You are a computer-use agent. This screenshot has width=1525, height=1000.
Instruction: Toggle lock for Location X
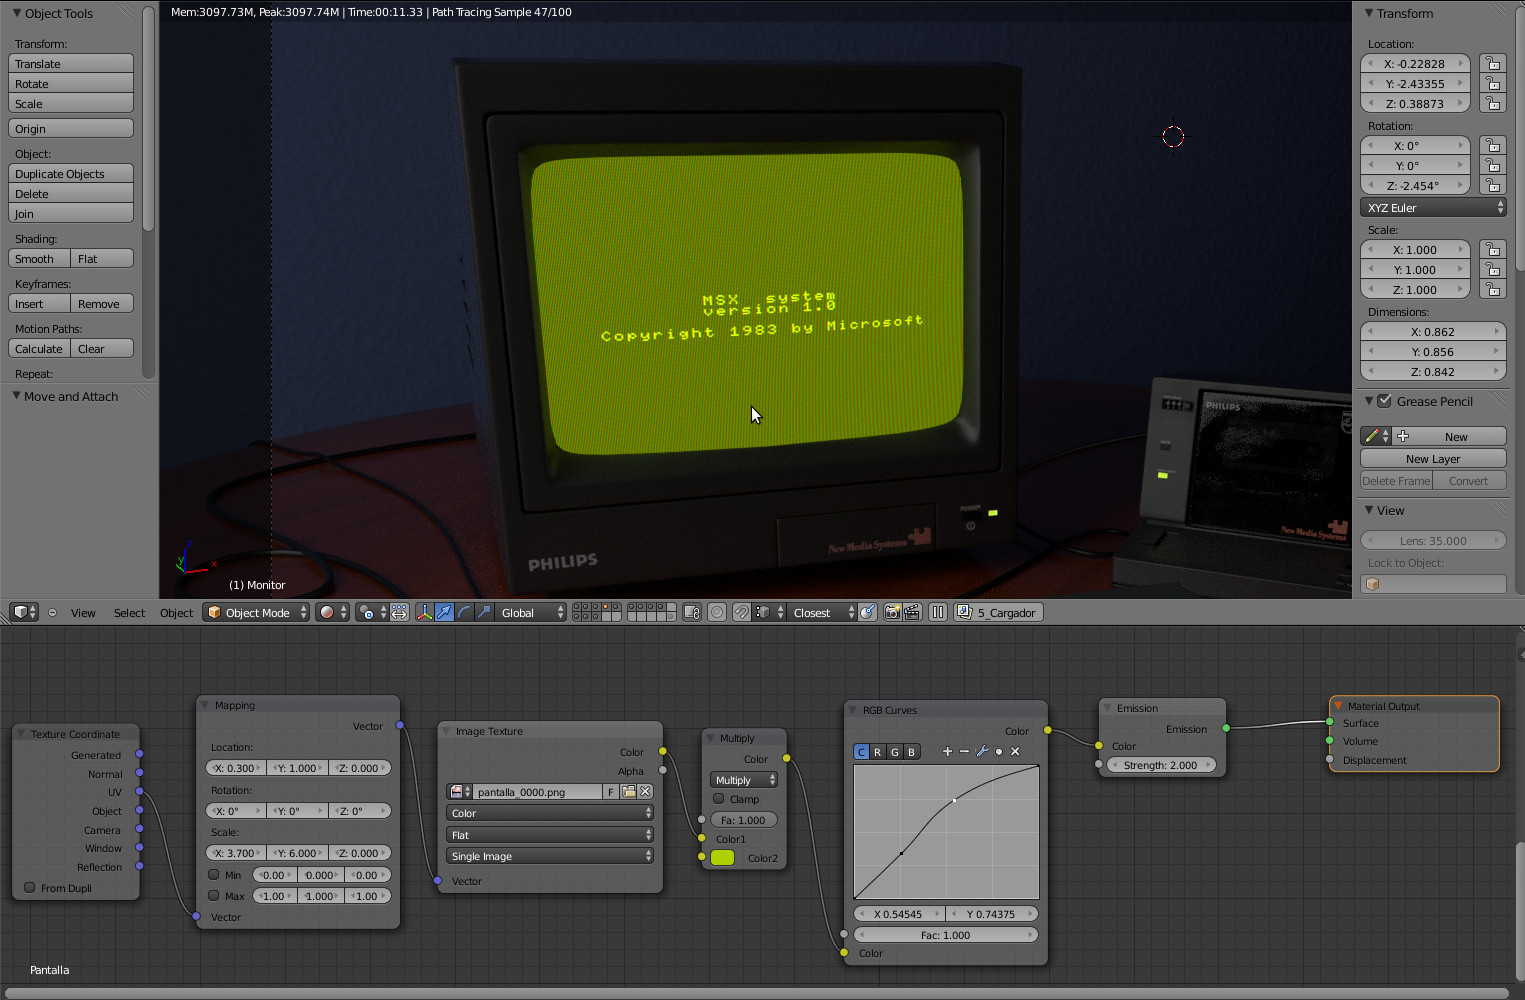click(1492, 63)
